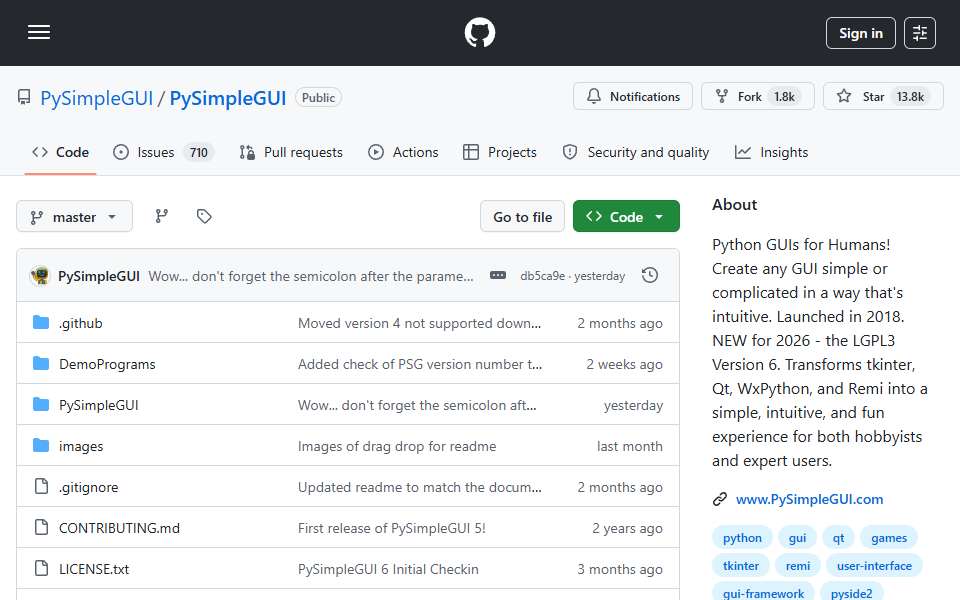Select the tkinter topic tag
Screen dimensions: 960x600
pyautogui.click(x=741, y=566)
